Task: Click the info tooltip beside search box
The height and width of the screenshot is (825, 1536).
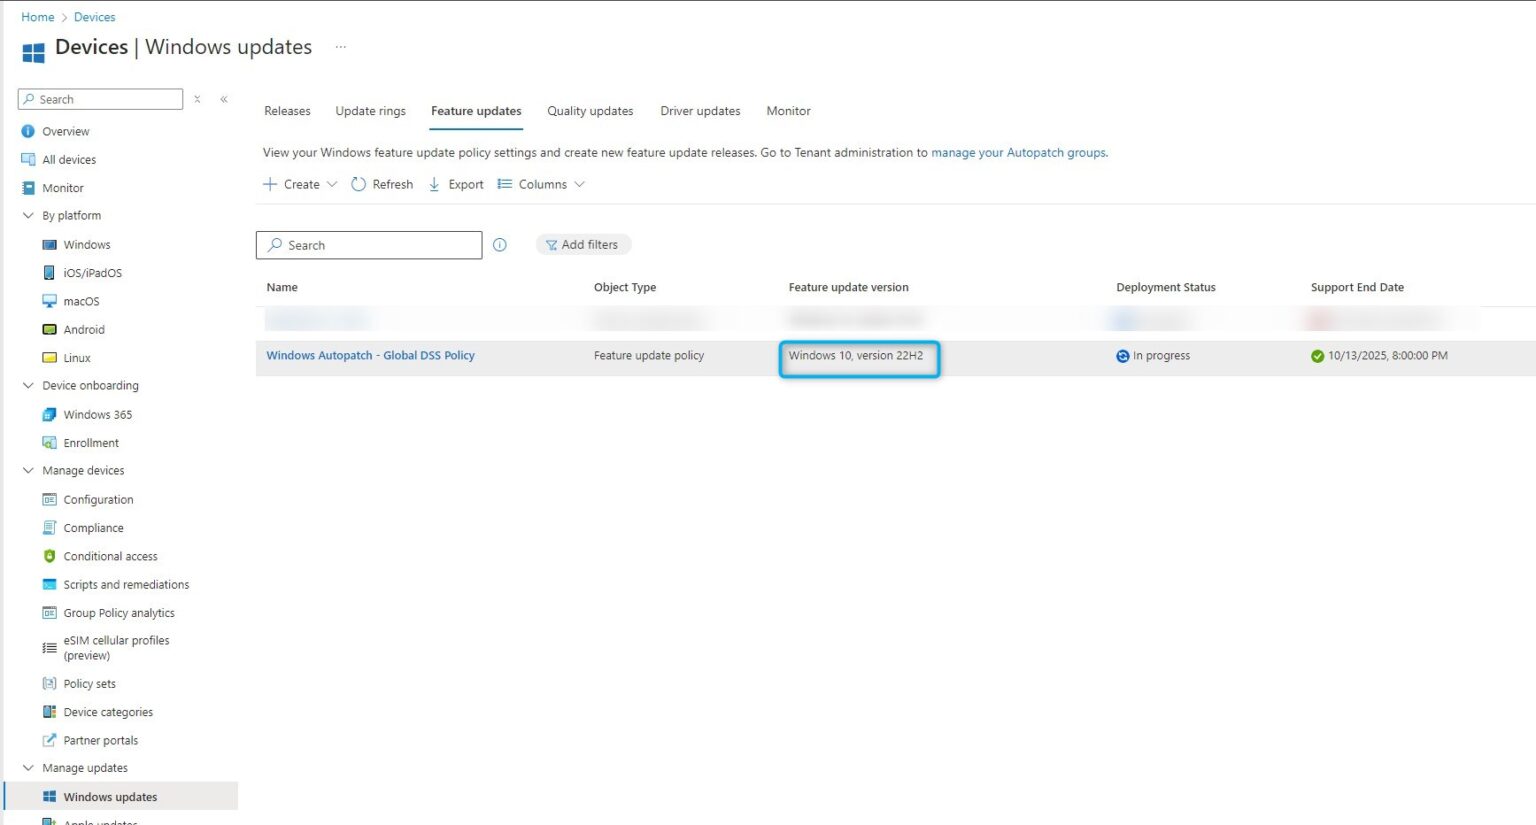Action: point(500,245)
